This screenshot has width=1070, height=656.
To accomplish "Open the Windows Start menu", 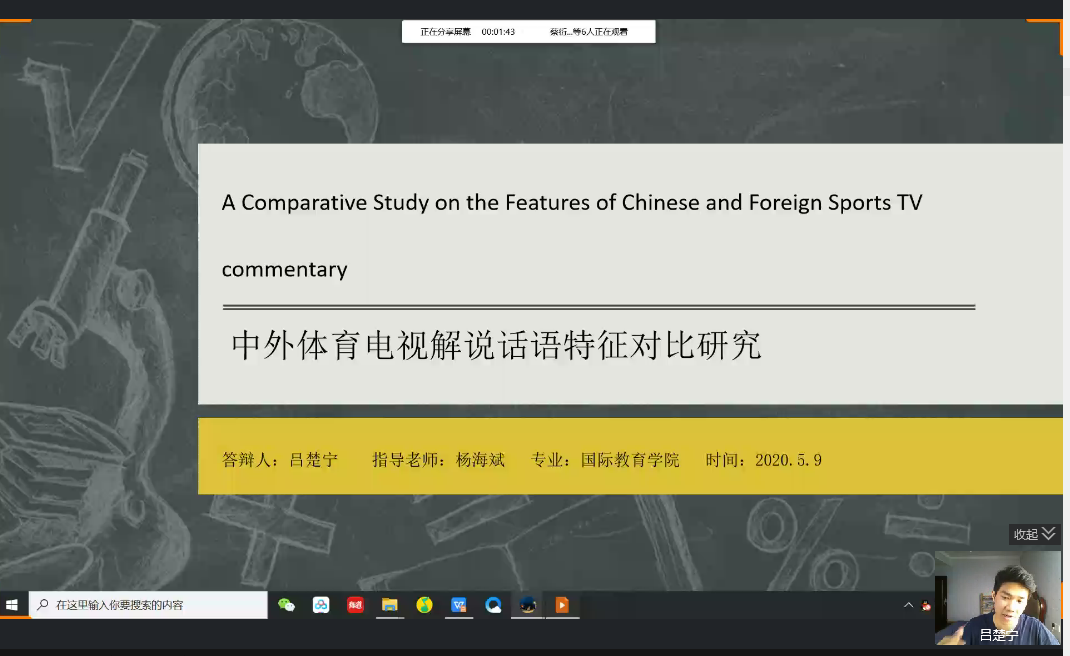I will pos(13,605).
